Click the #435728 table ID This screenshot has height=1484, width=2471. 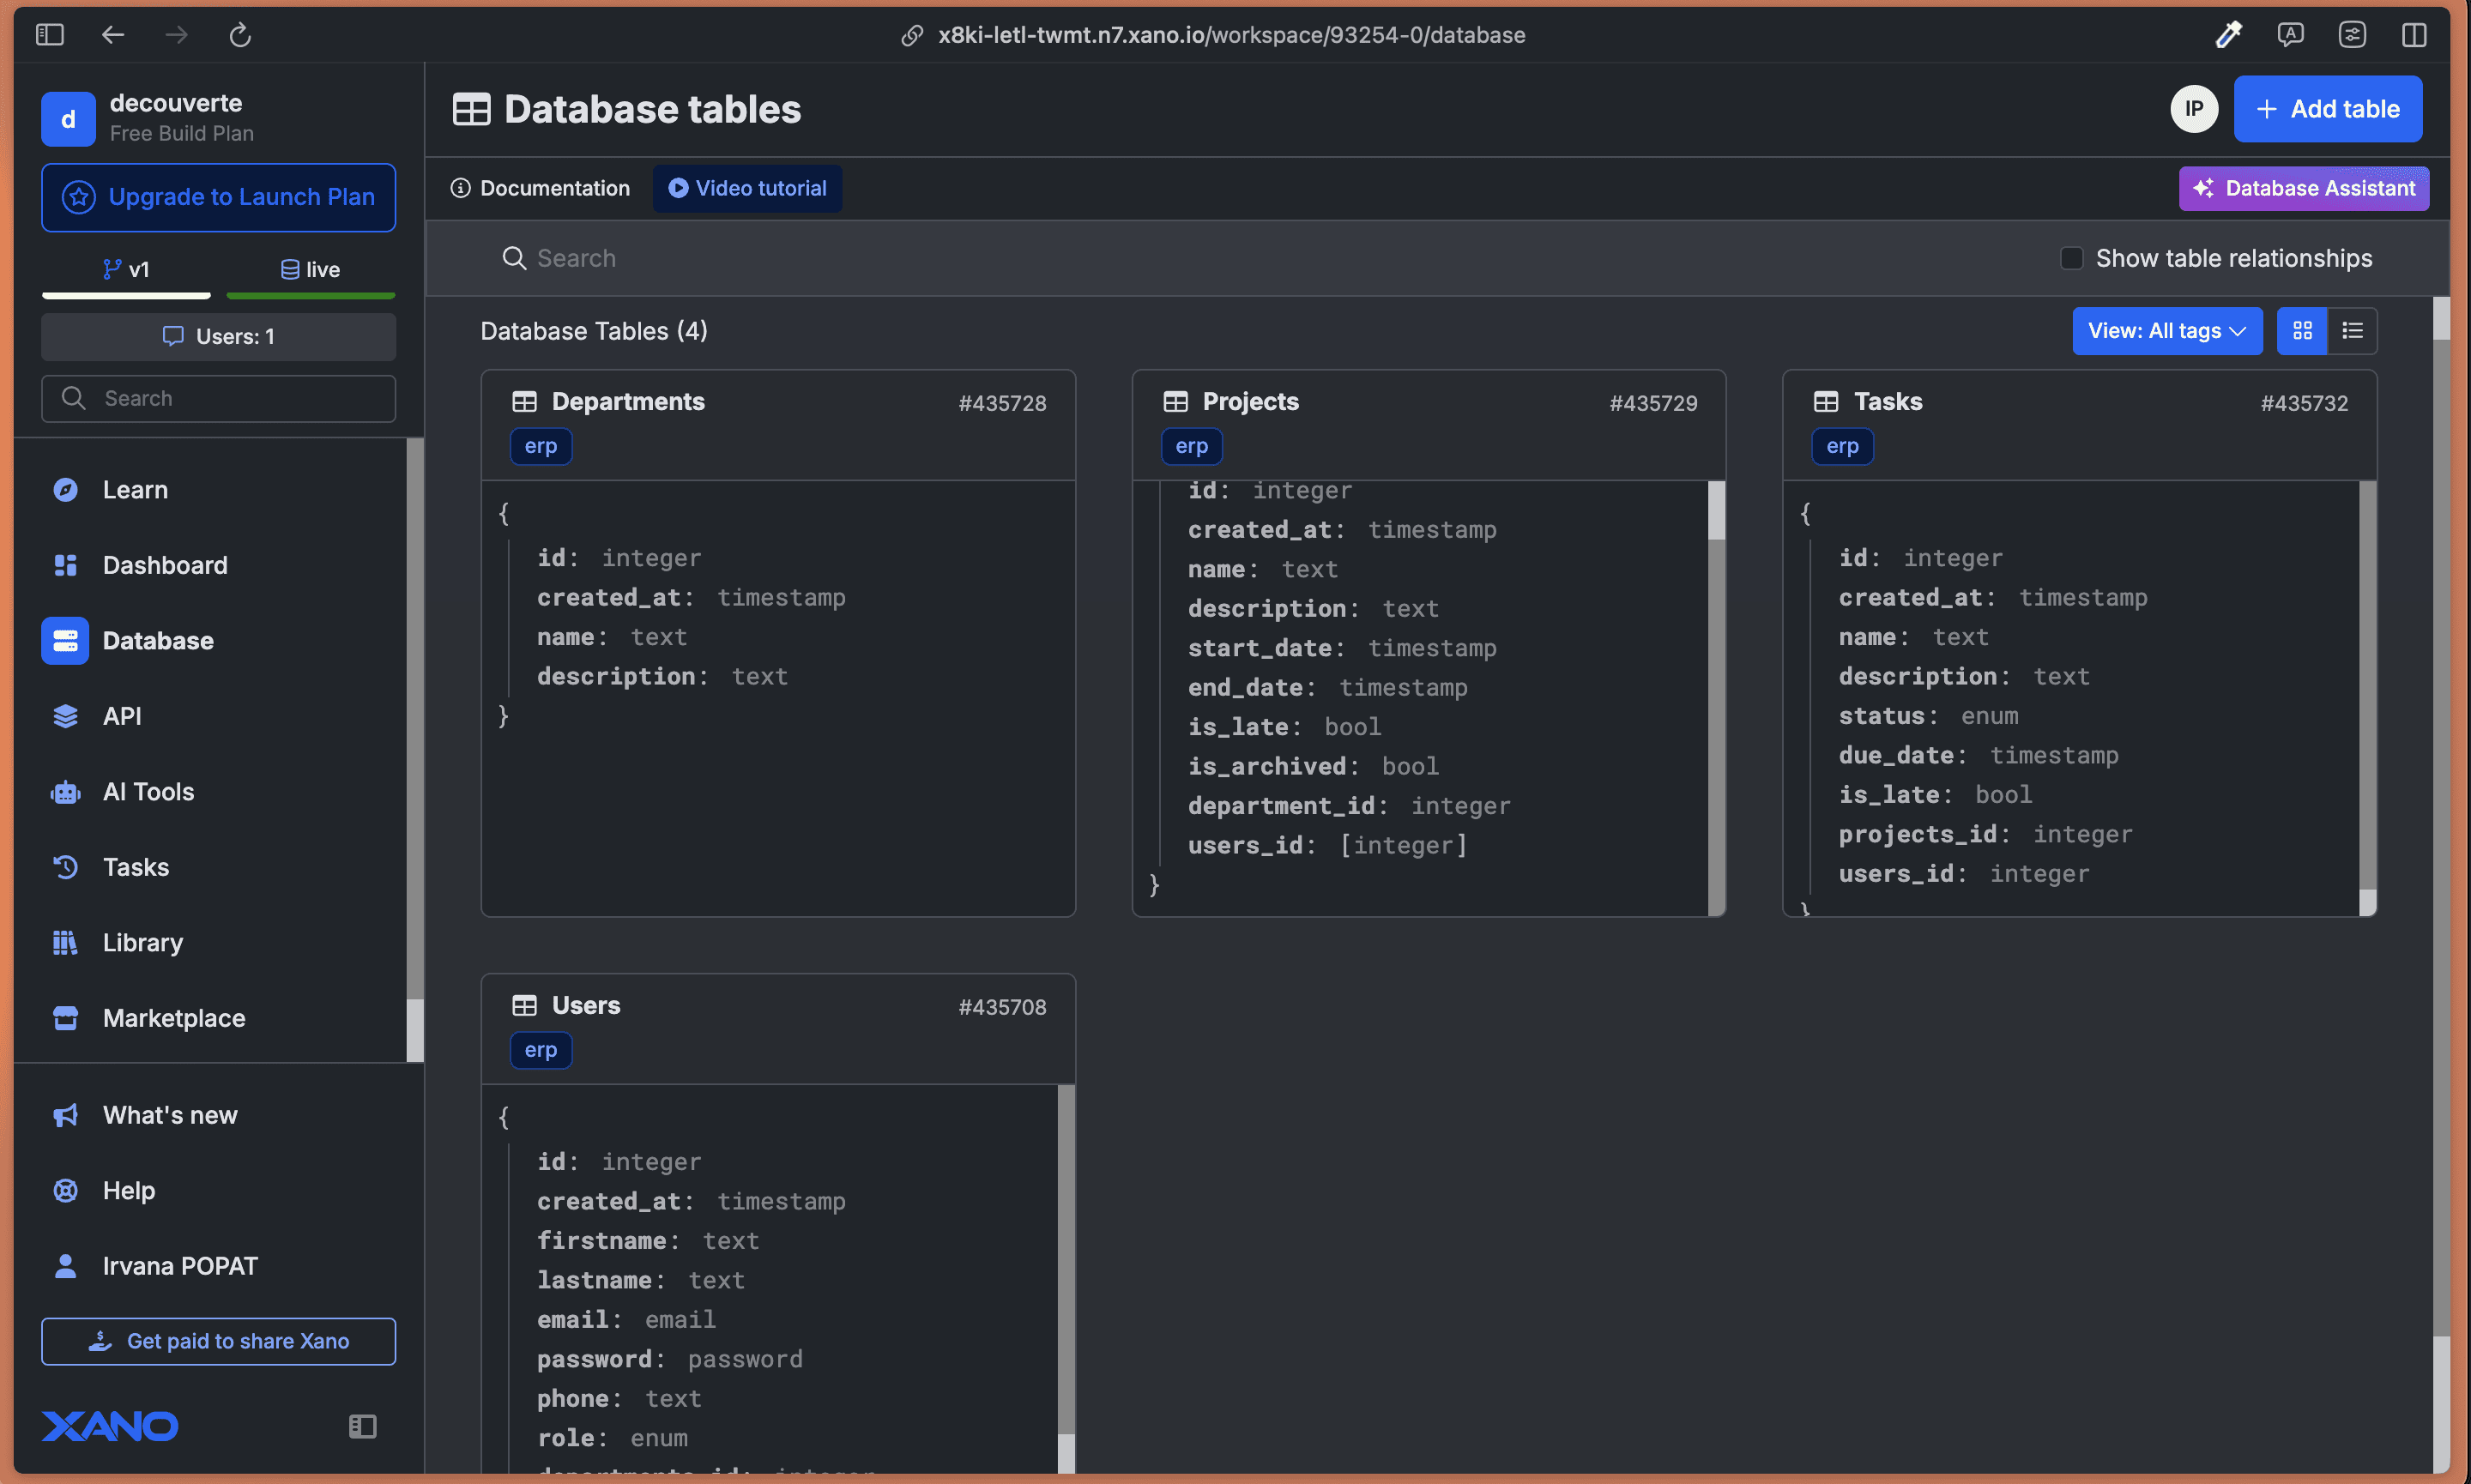tap(1002, 404)
